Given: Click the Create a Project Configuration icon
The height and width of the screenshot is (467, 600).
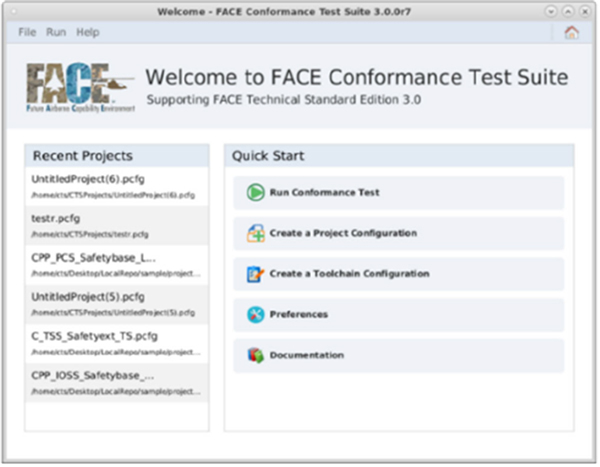Looking at the screenshot, I should 255,233.
